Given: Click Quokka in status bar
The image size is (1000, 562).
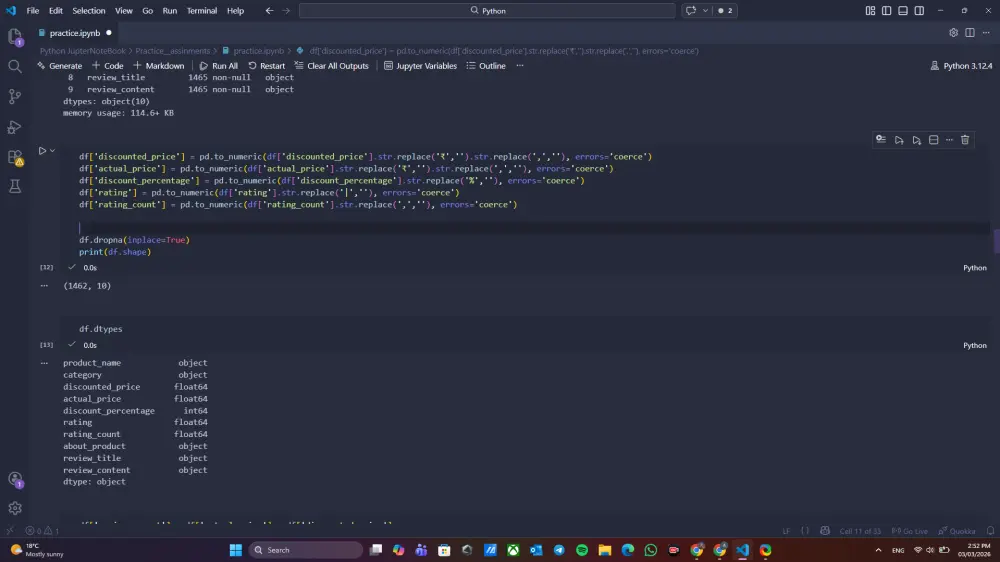Looking at the screenshot, I should pyautogui.click(x=957, y=531).
